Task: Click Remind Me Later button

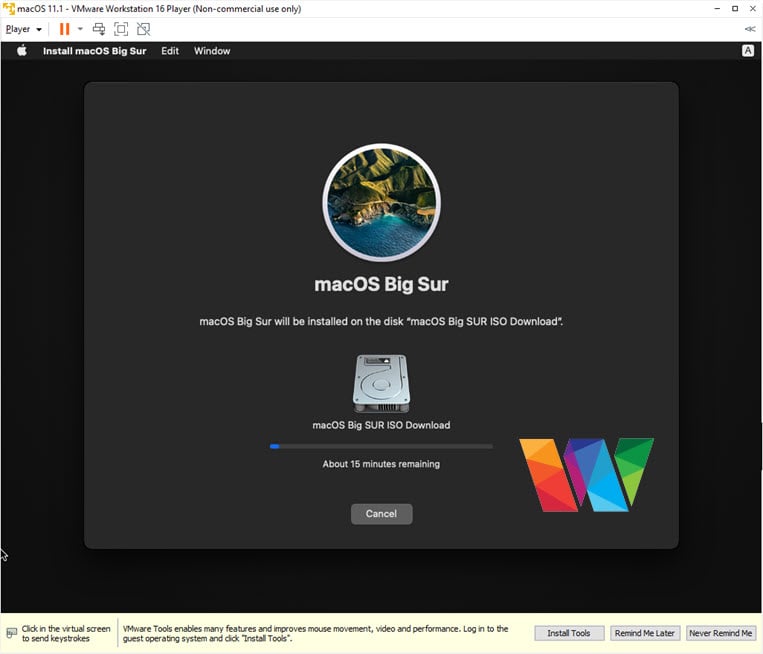Action: pos(645,633)
